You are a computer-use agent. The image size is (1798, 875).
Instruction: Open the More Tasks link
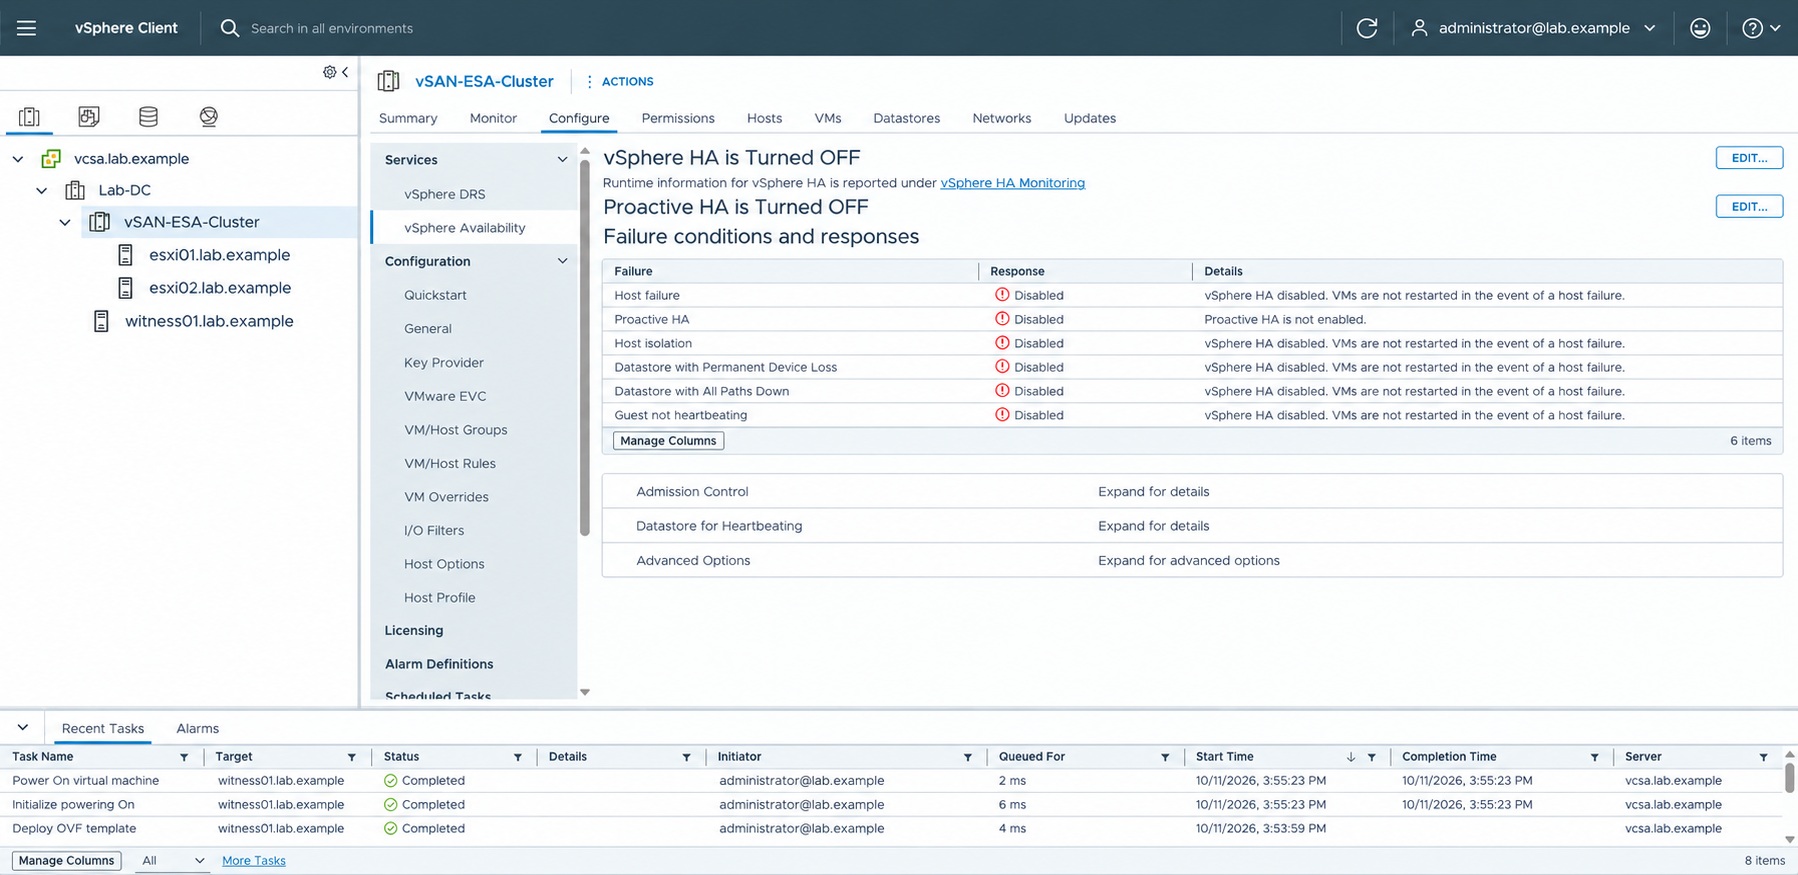coord(254,860)
